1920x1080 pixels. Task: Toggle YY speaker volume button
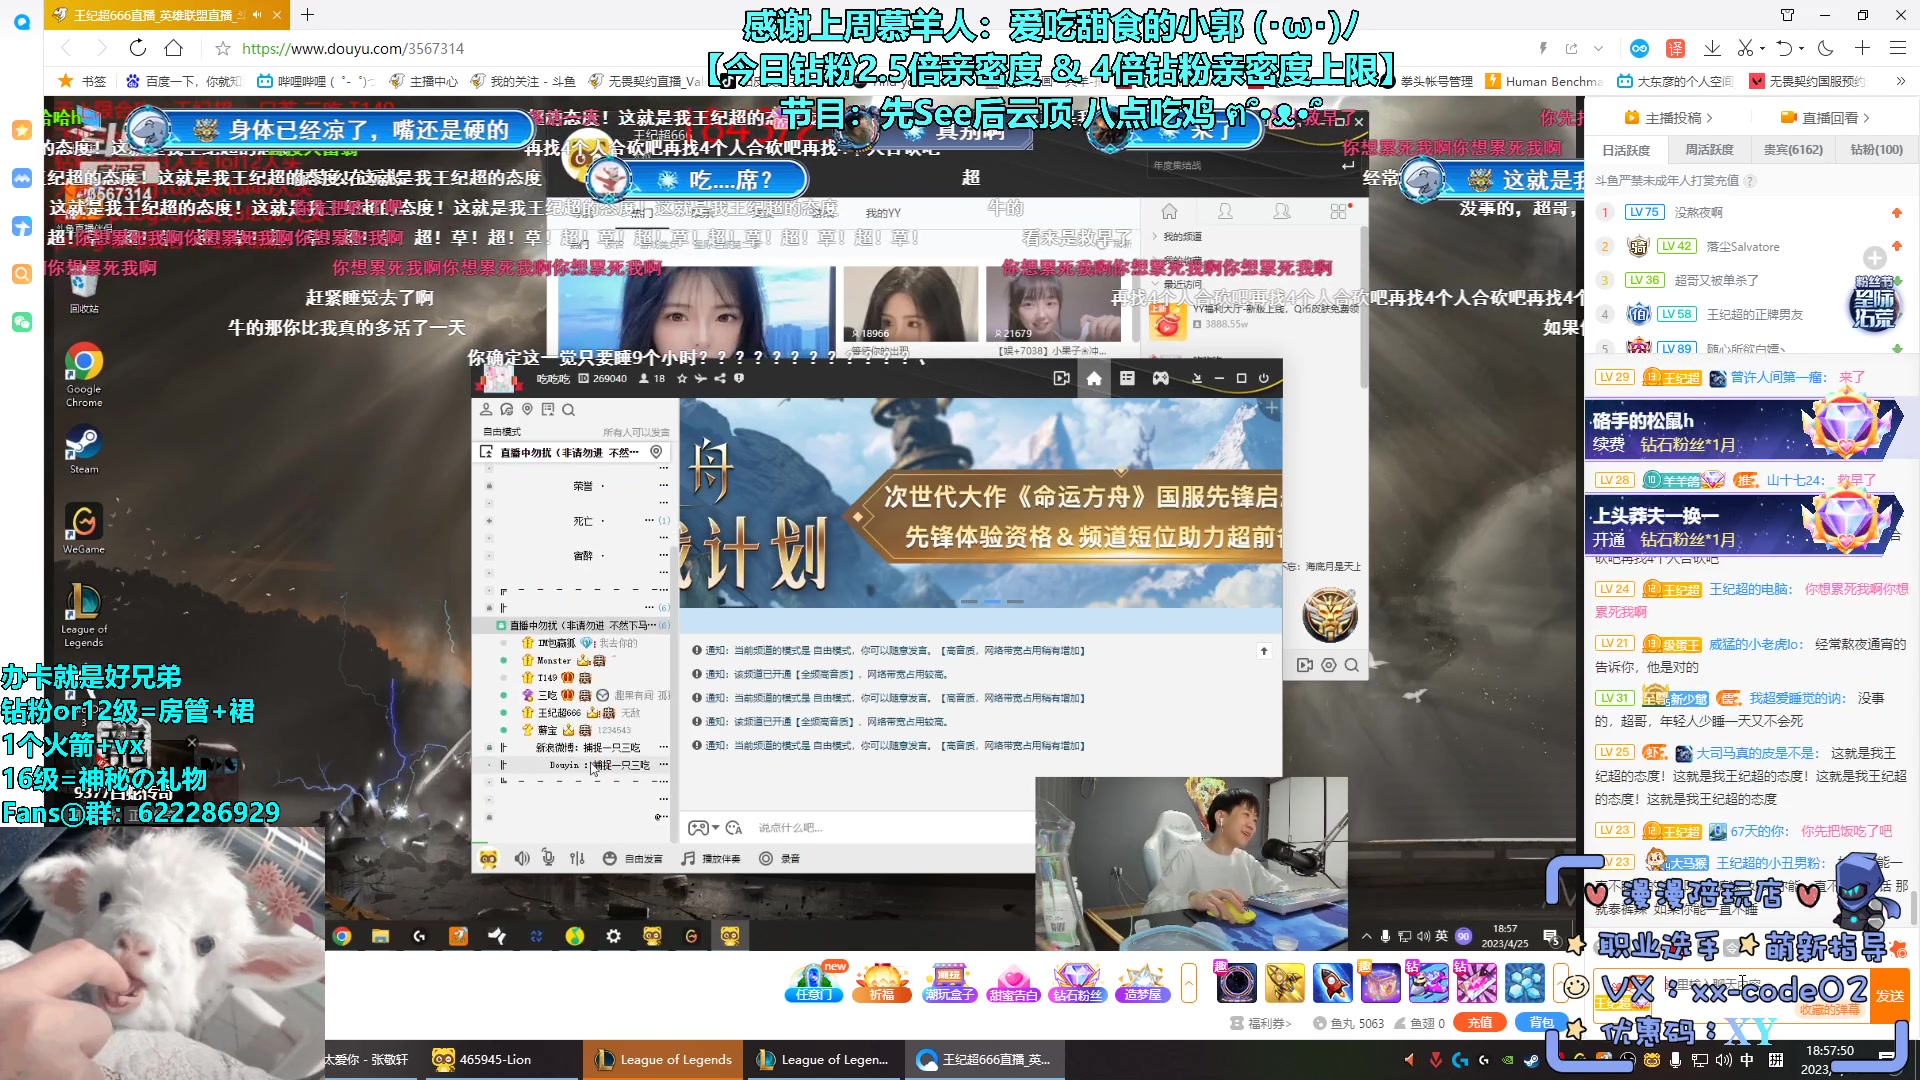pyautogui.click(x=521, y=858)
